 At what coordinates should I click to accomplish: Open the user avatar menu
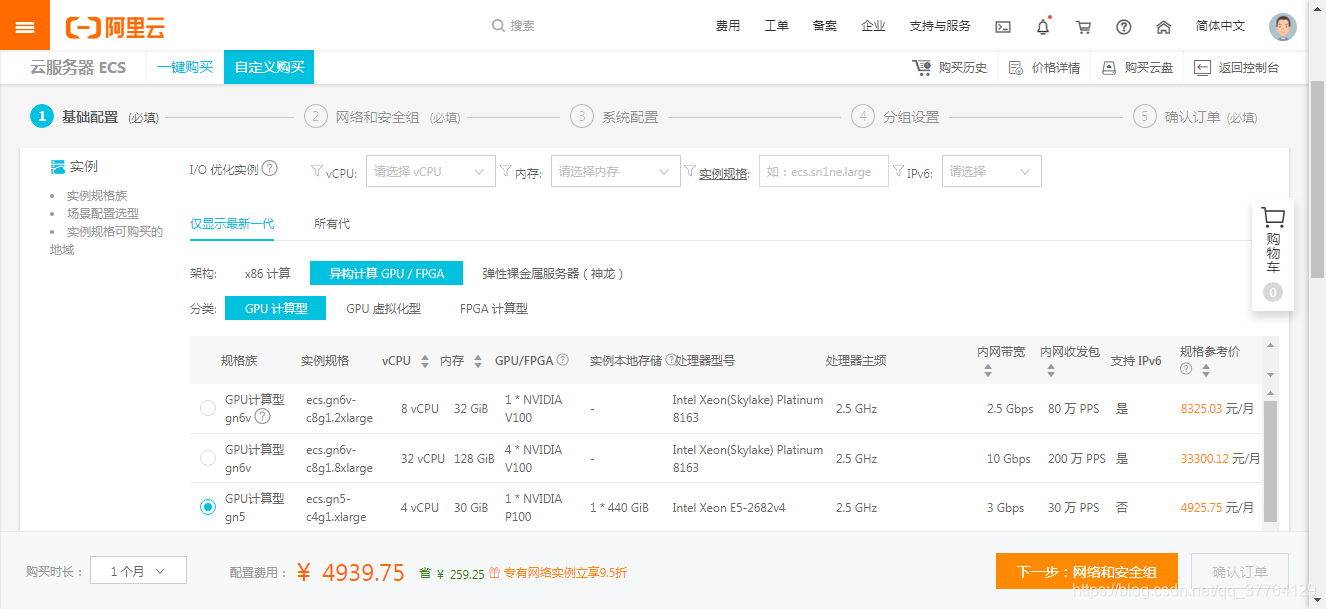pos(1283,27)
